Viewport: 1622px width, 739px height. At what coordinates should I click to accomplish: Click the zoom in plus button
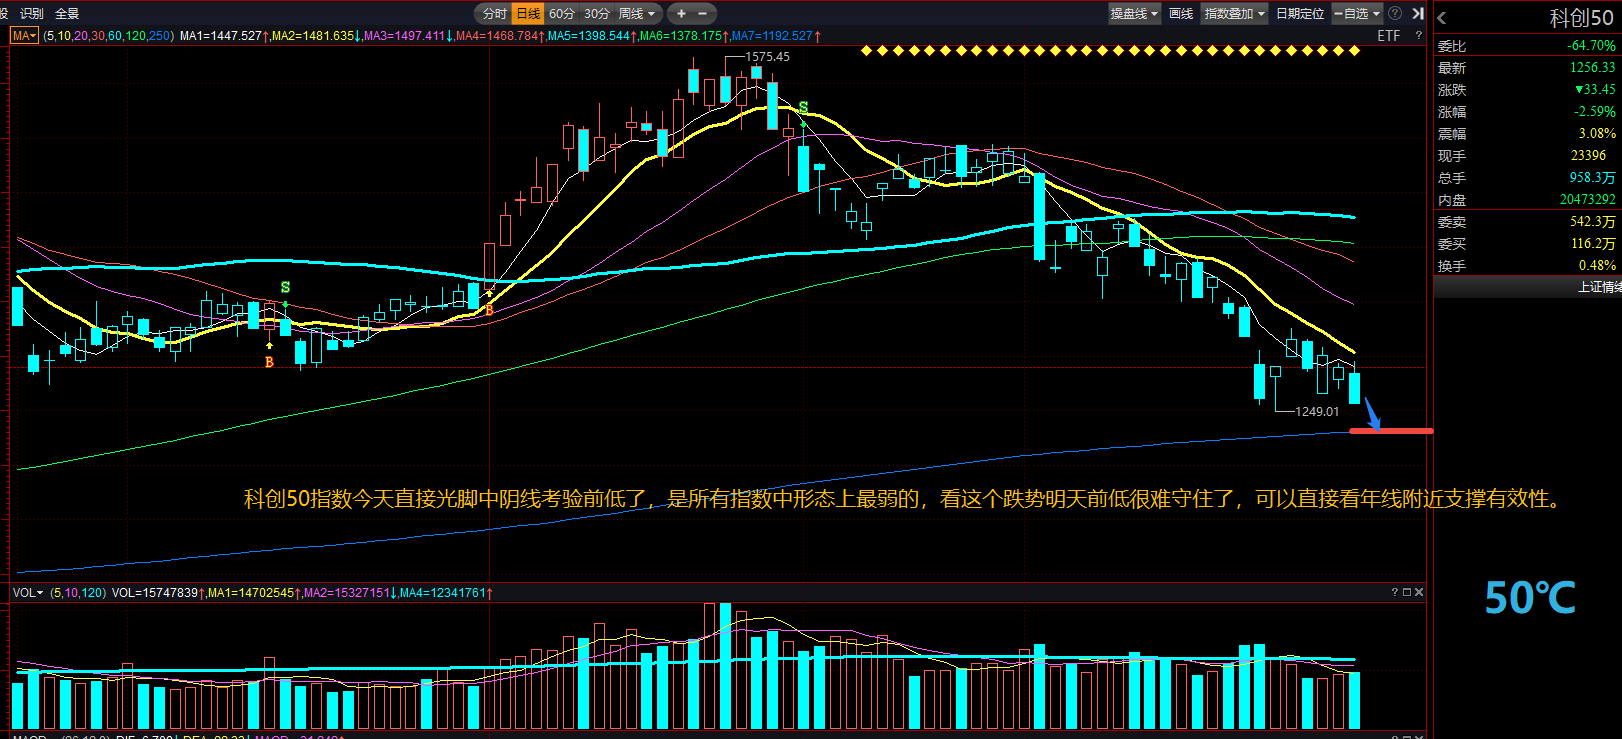point(681,14)
